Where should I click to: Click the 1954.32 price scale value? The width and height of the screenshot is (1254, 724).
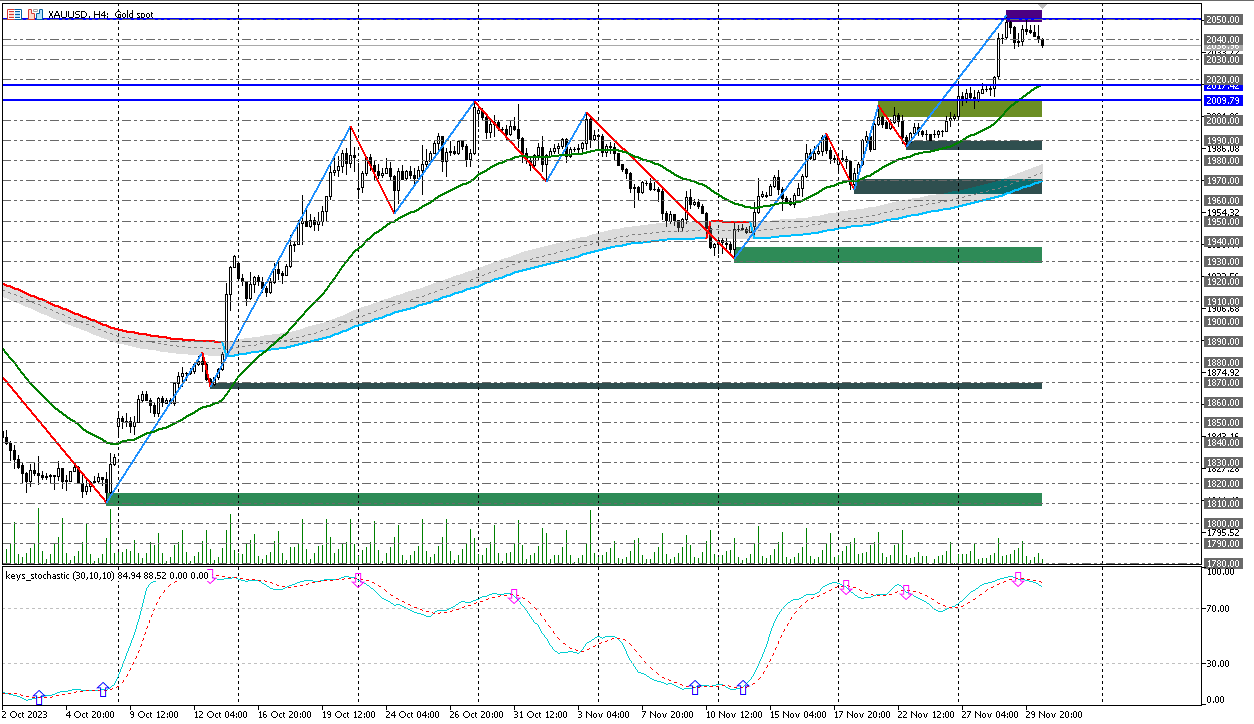[x=1223, y=212]
